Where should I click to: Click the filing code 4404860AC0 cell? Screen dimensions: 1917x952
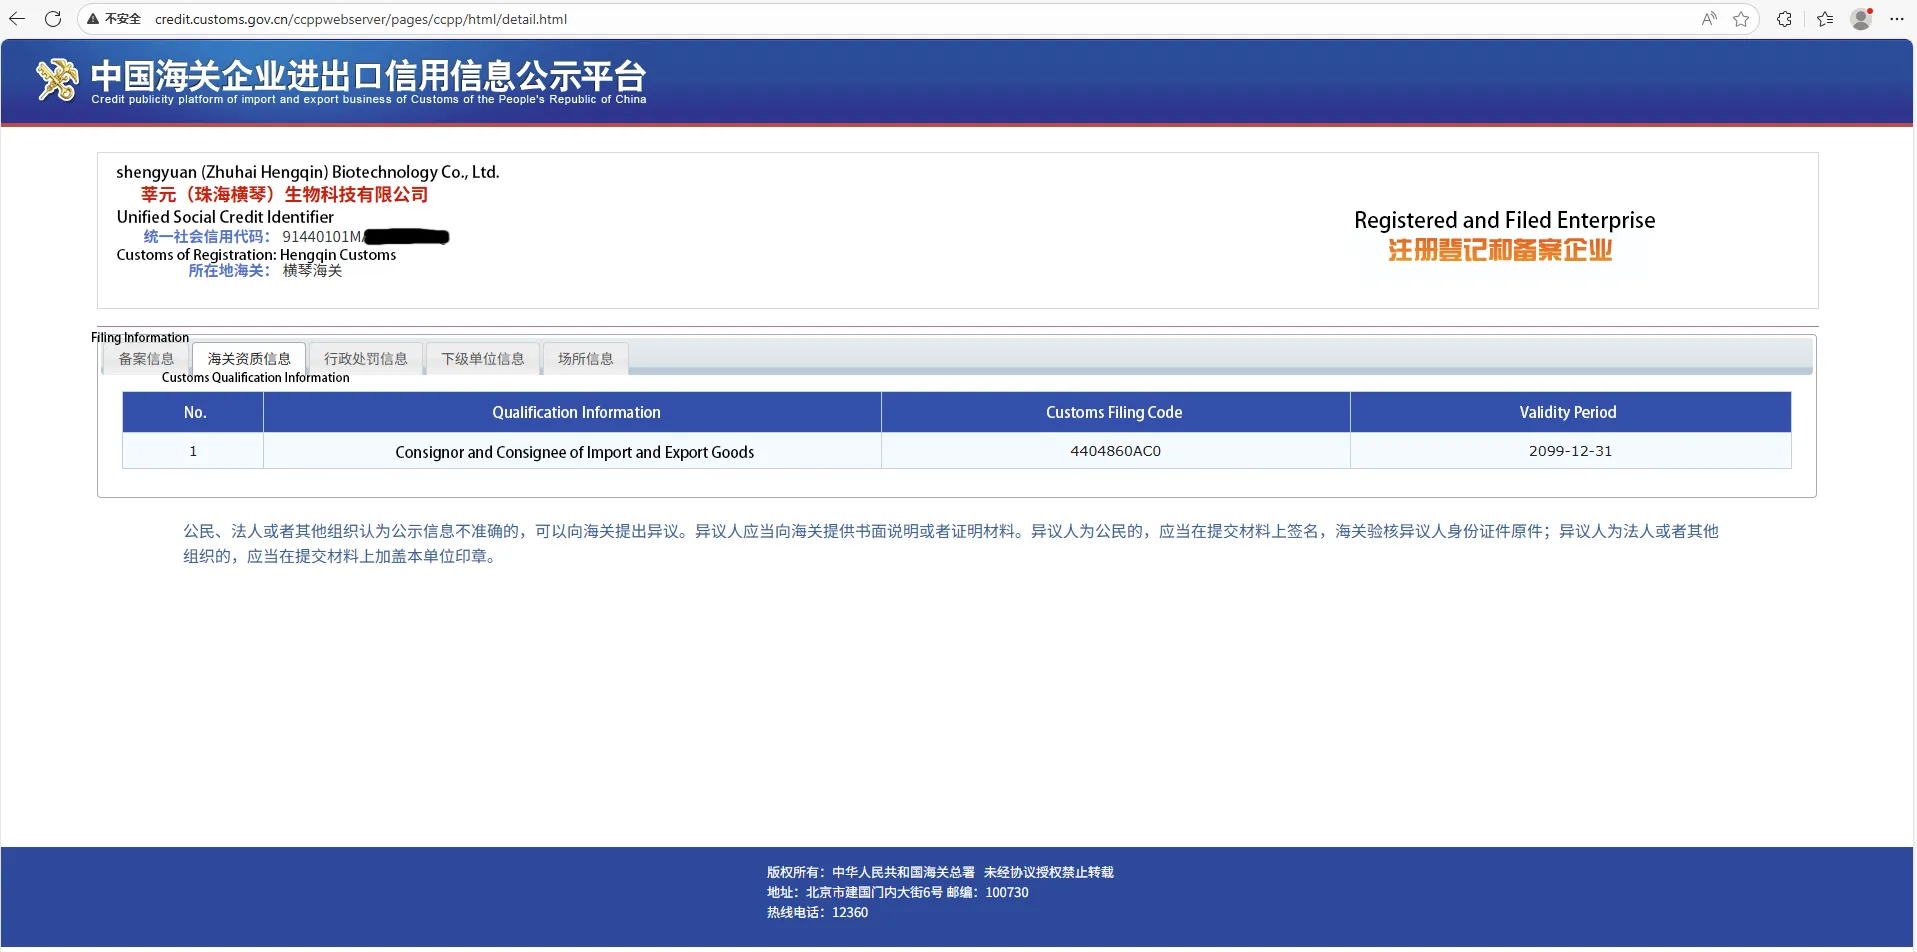(1115, 451)
